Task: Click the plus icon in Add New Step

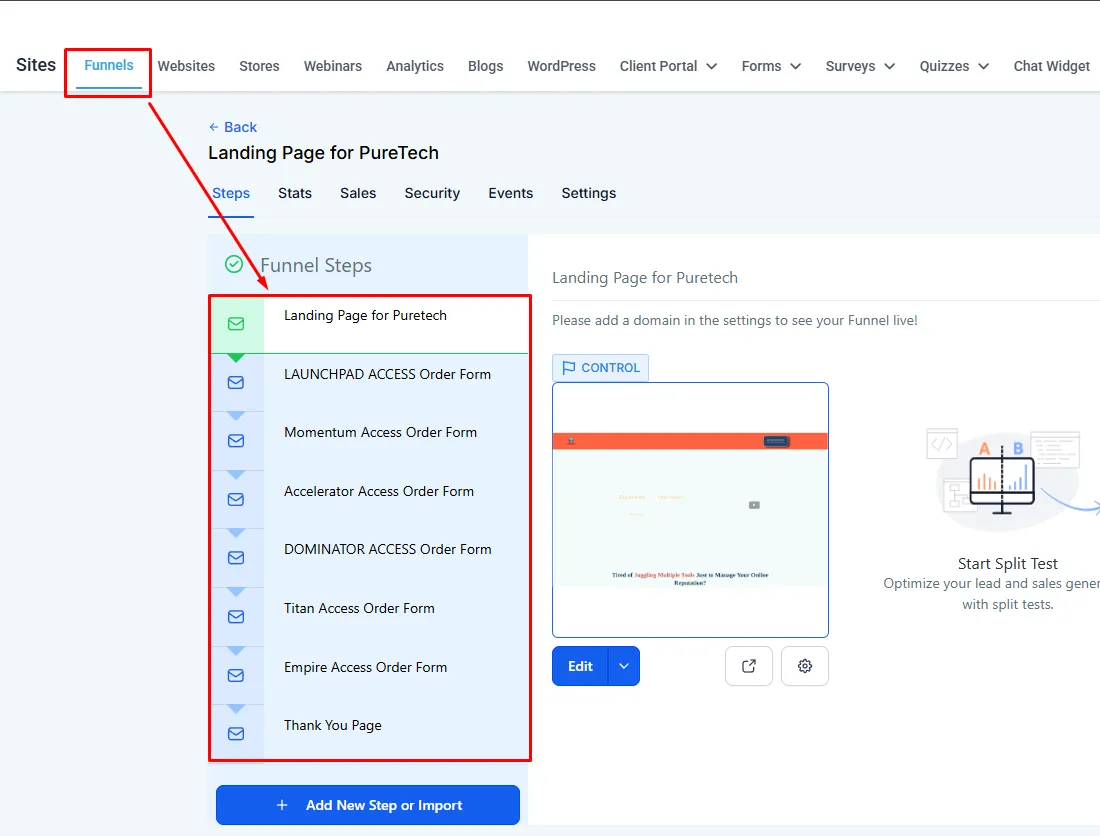Action: (x=282, y=805)
